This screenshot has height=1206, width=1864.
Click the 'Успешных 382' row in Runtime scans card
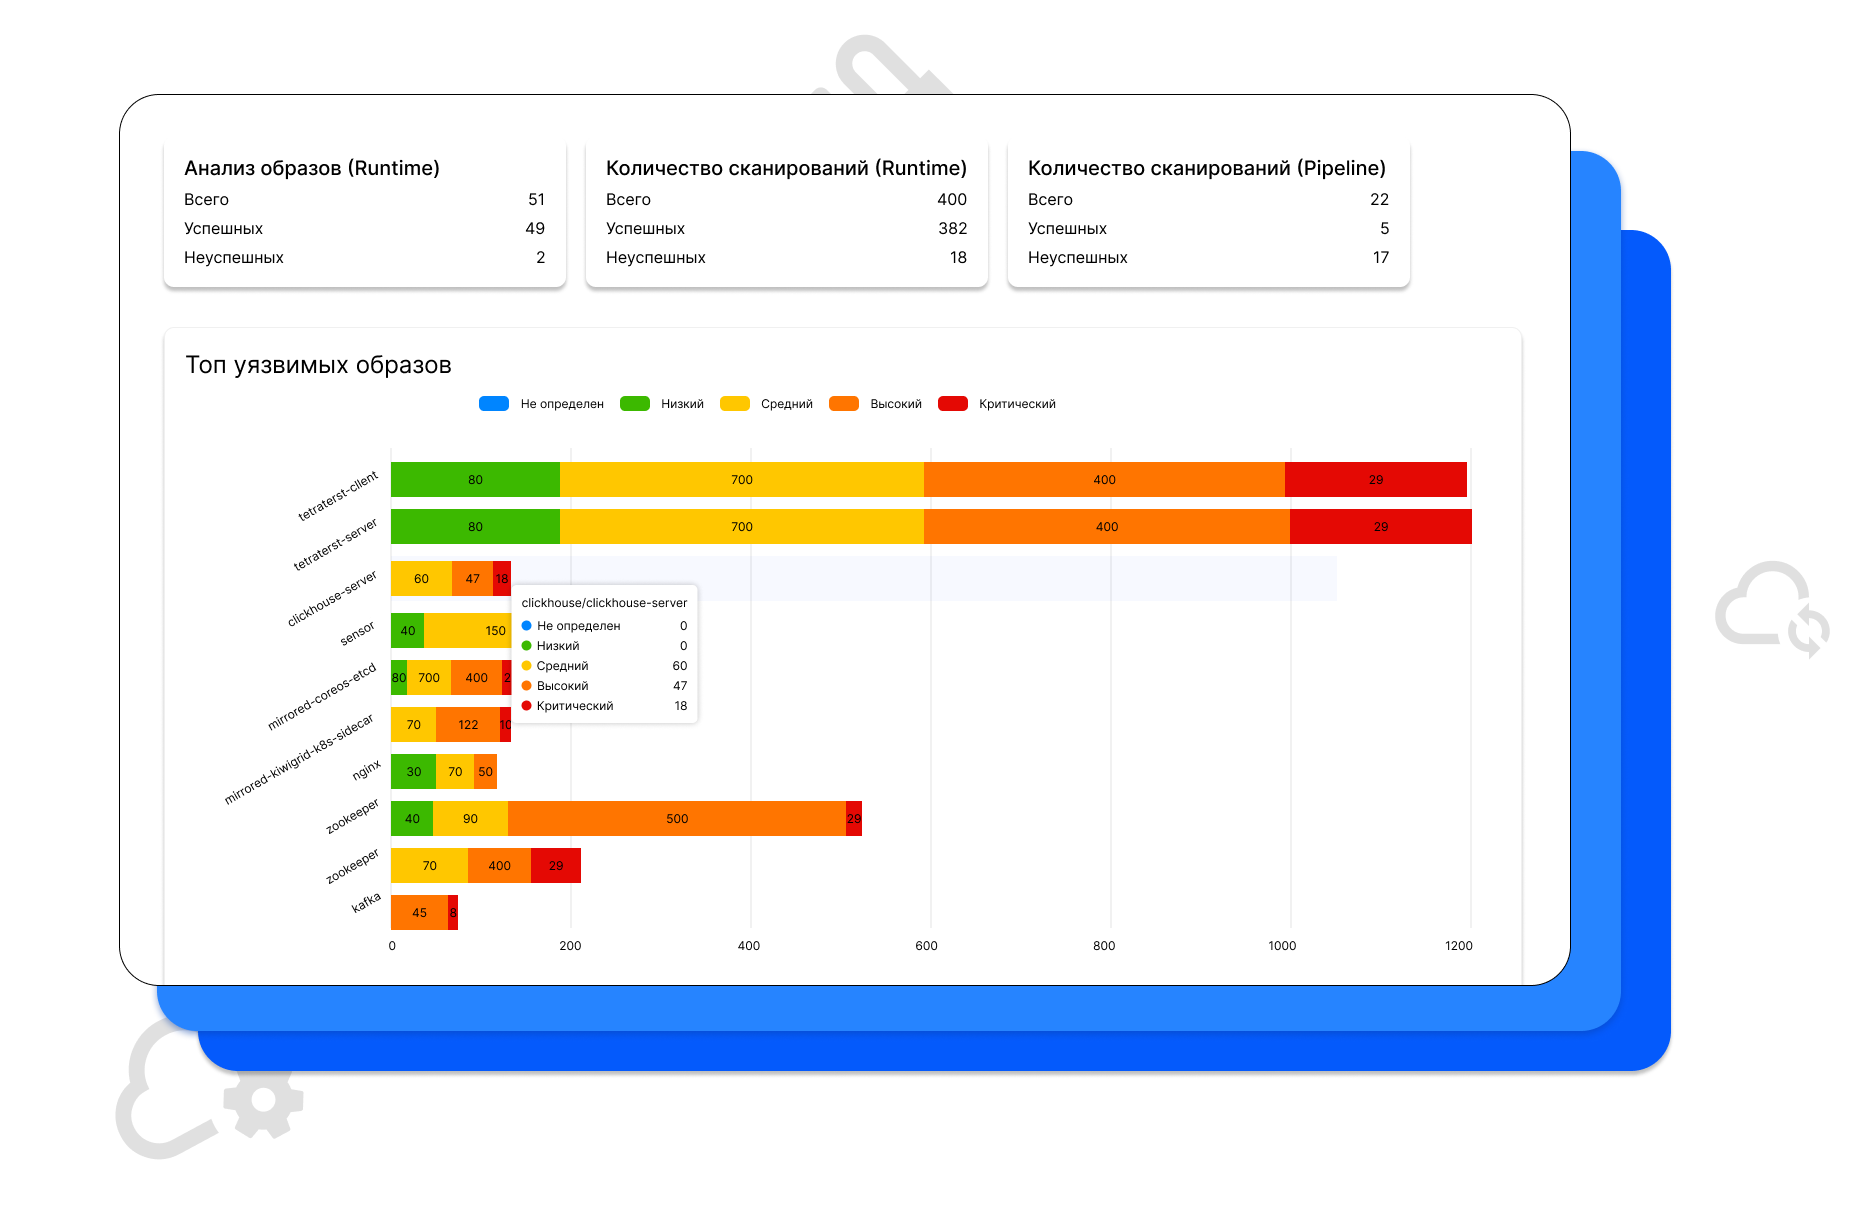[x=786, y=229]
